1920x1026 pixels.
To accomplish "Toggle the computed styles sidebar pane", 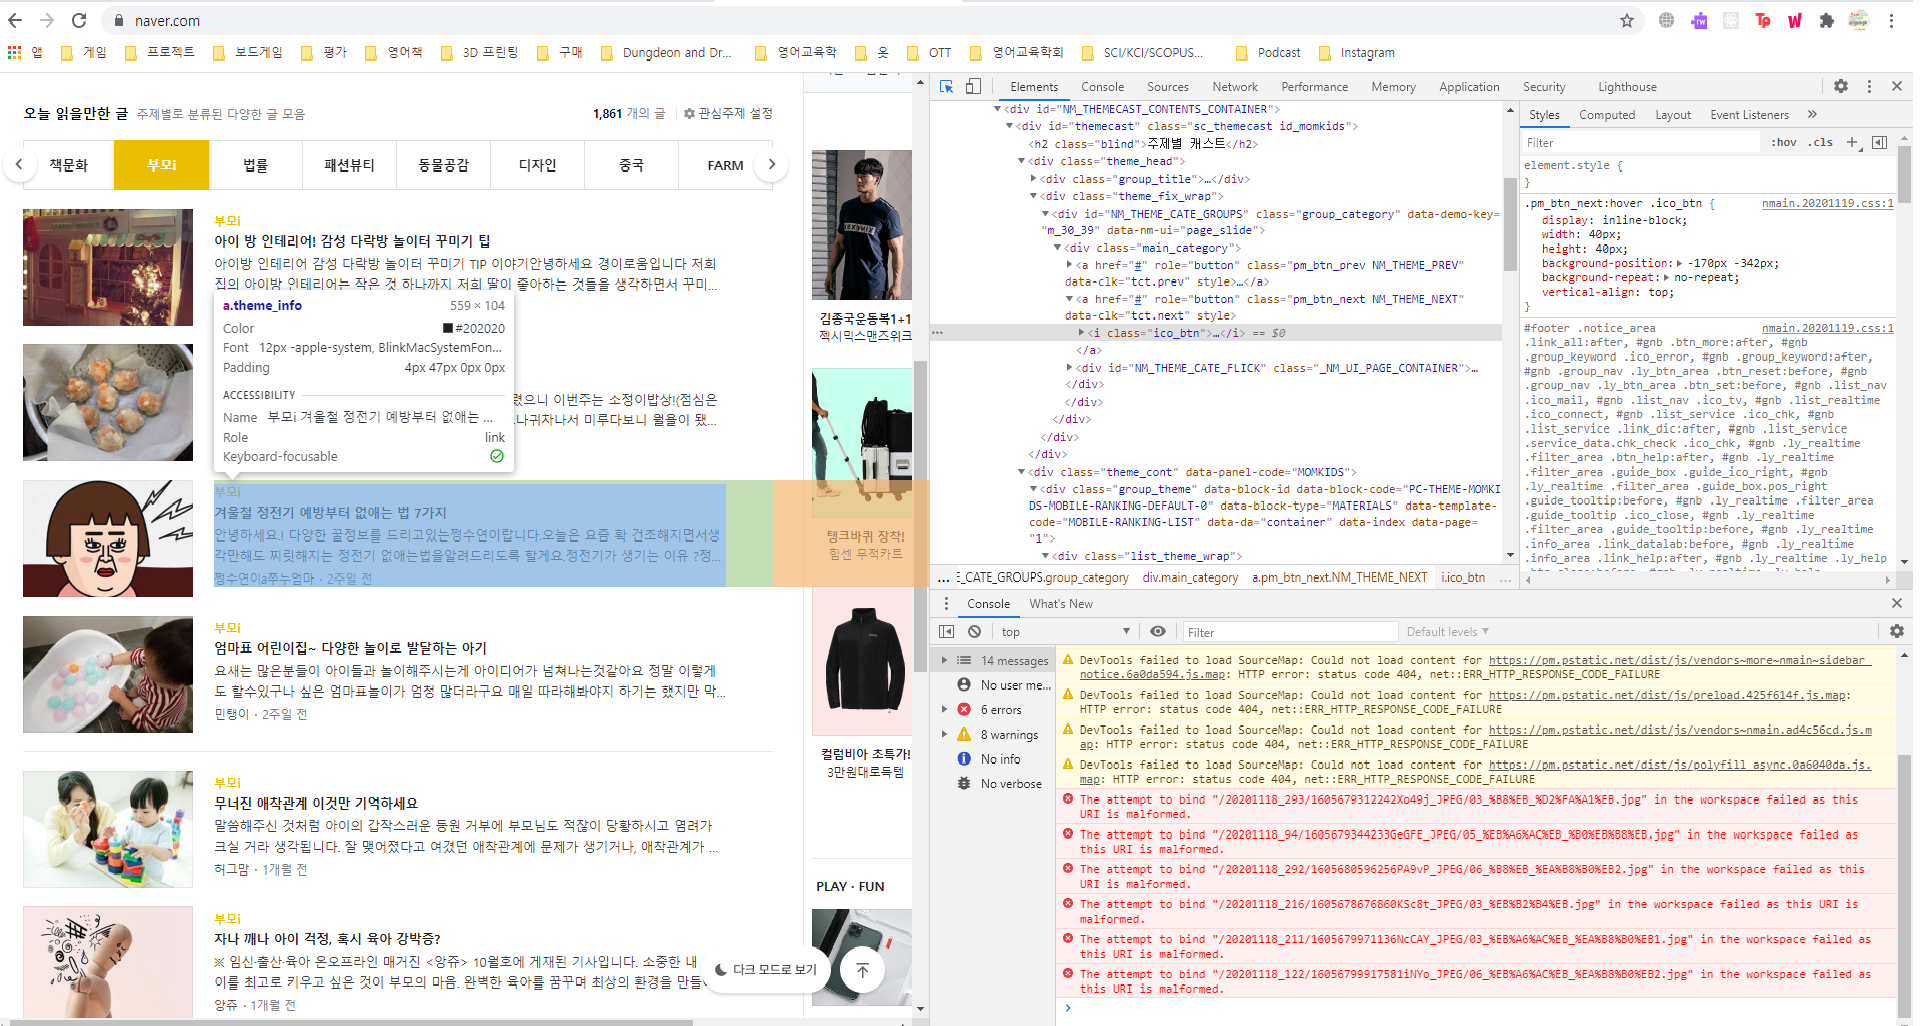I will click(1880, 143).
